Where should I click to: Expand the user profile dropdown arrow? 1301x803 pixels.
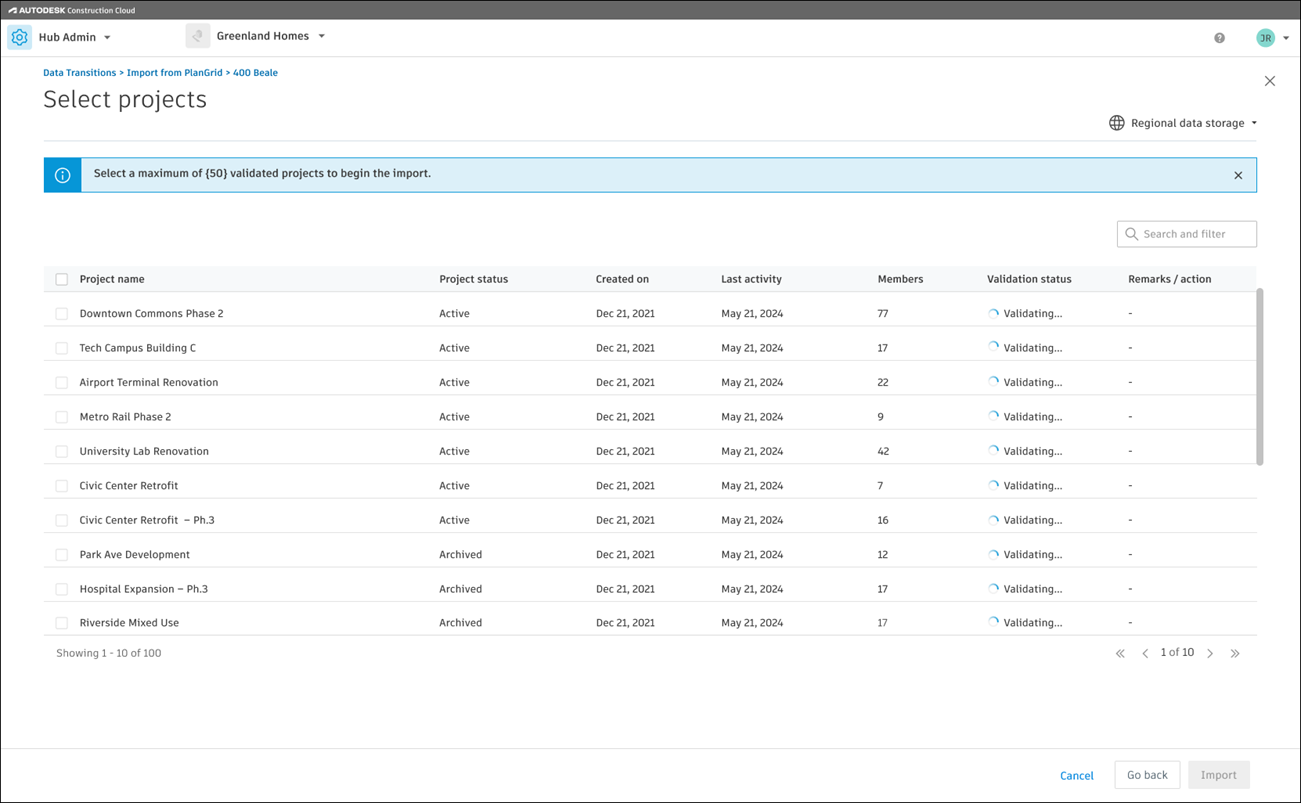(1286, 38)
